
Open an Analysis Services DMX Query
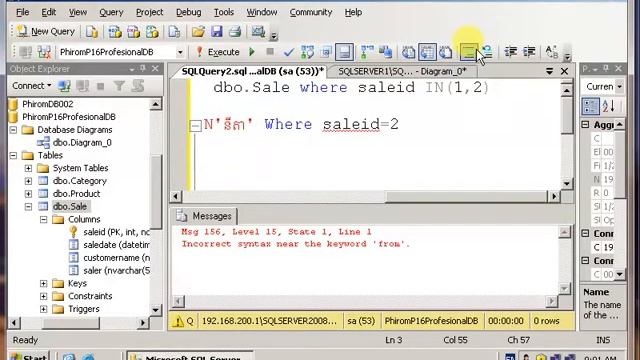pos(133,31)
